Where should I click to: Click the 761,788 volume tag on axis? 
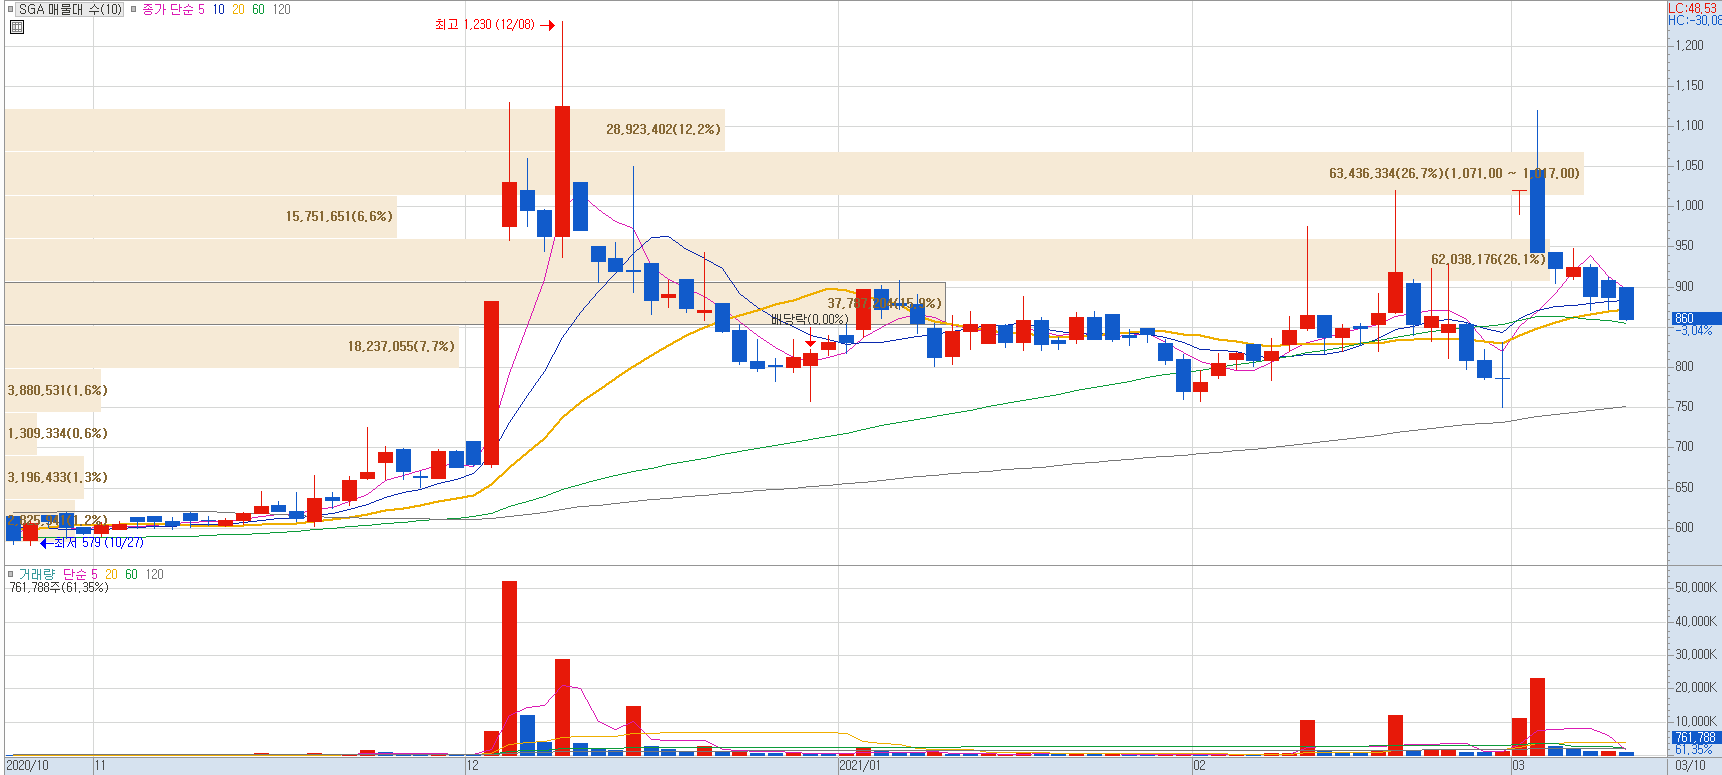[1695, 737]
